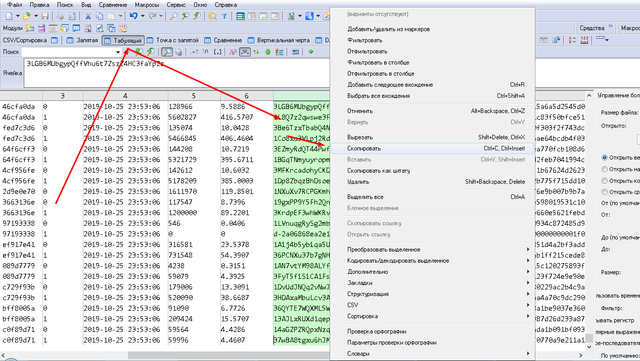Click the green right arrow icon in search bar
Screen dimensions: 640x361
(311, 52)
